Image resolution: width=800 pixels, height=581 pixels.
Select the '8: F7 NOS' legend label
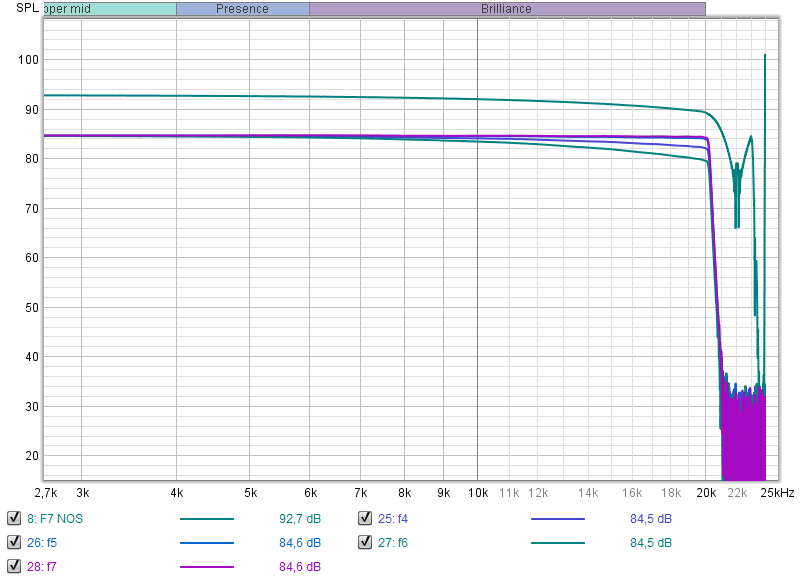(x=55, y=519)
